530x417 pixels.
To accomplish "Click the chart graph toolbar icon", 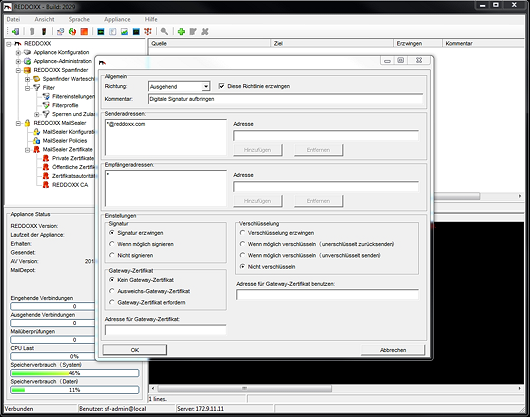I will [x=124, y=31].
